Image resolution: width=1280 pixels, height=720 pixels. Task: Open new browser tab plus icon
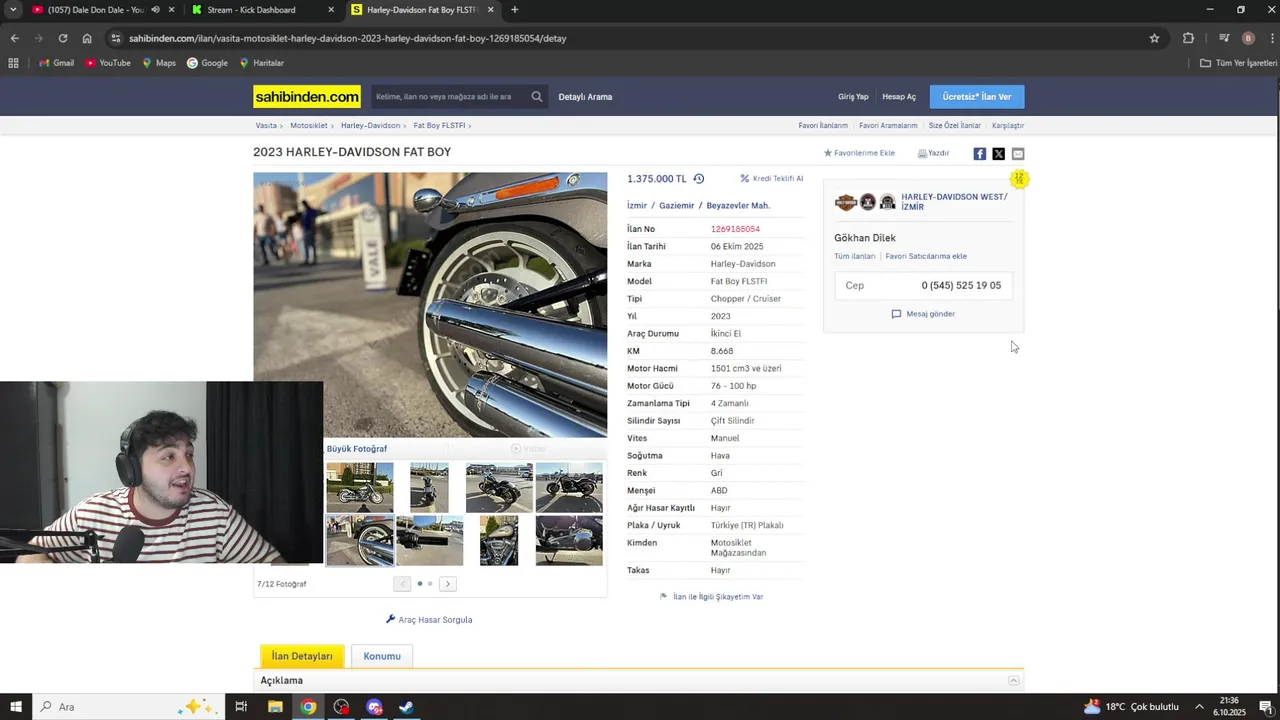click(x=514, y=10)
